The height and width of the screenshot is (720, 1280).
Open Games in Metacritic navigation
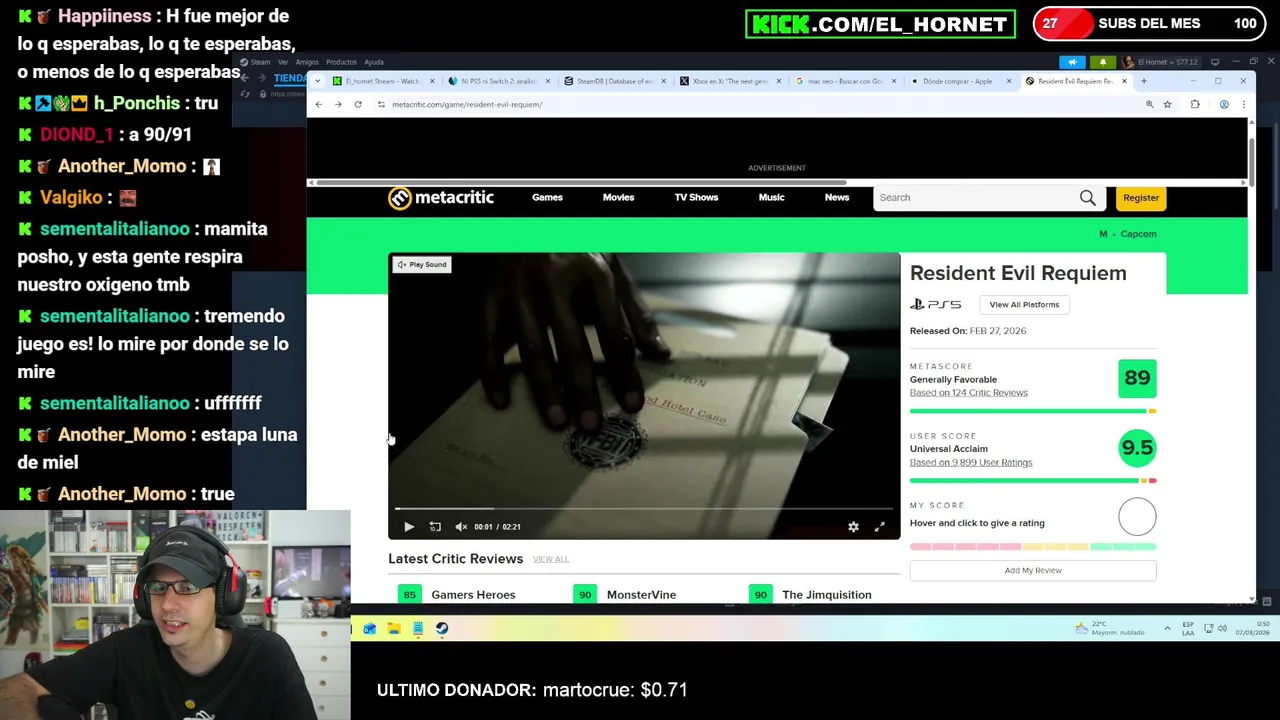pyautogui.click(x=547, y=198)
